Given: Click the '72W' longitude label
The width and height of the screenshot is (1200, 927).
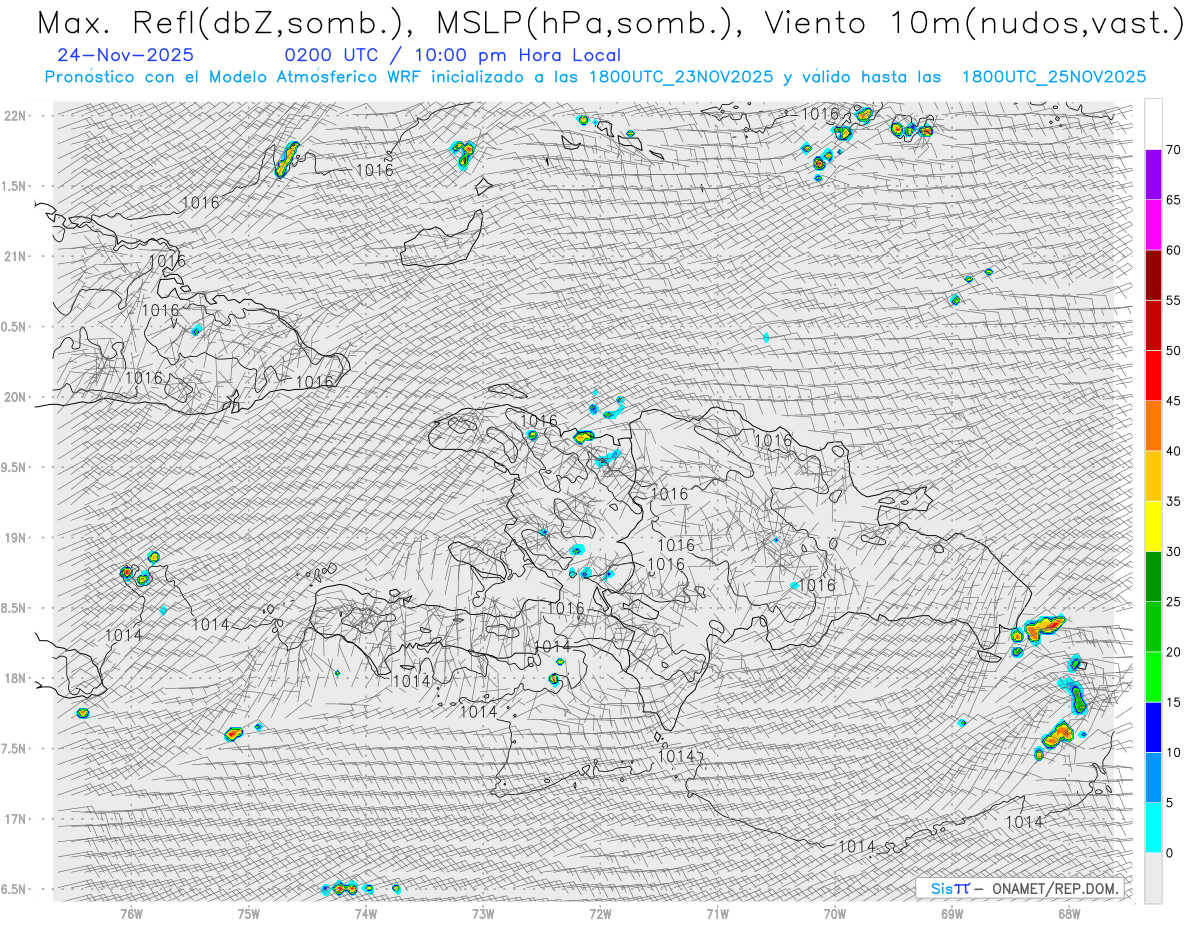Looking at the screenshot, I should tap(600, 913).
